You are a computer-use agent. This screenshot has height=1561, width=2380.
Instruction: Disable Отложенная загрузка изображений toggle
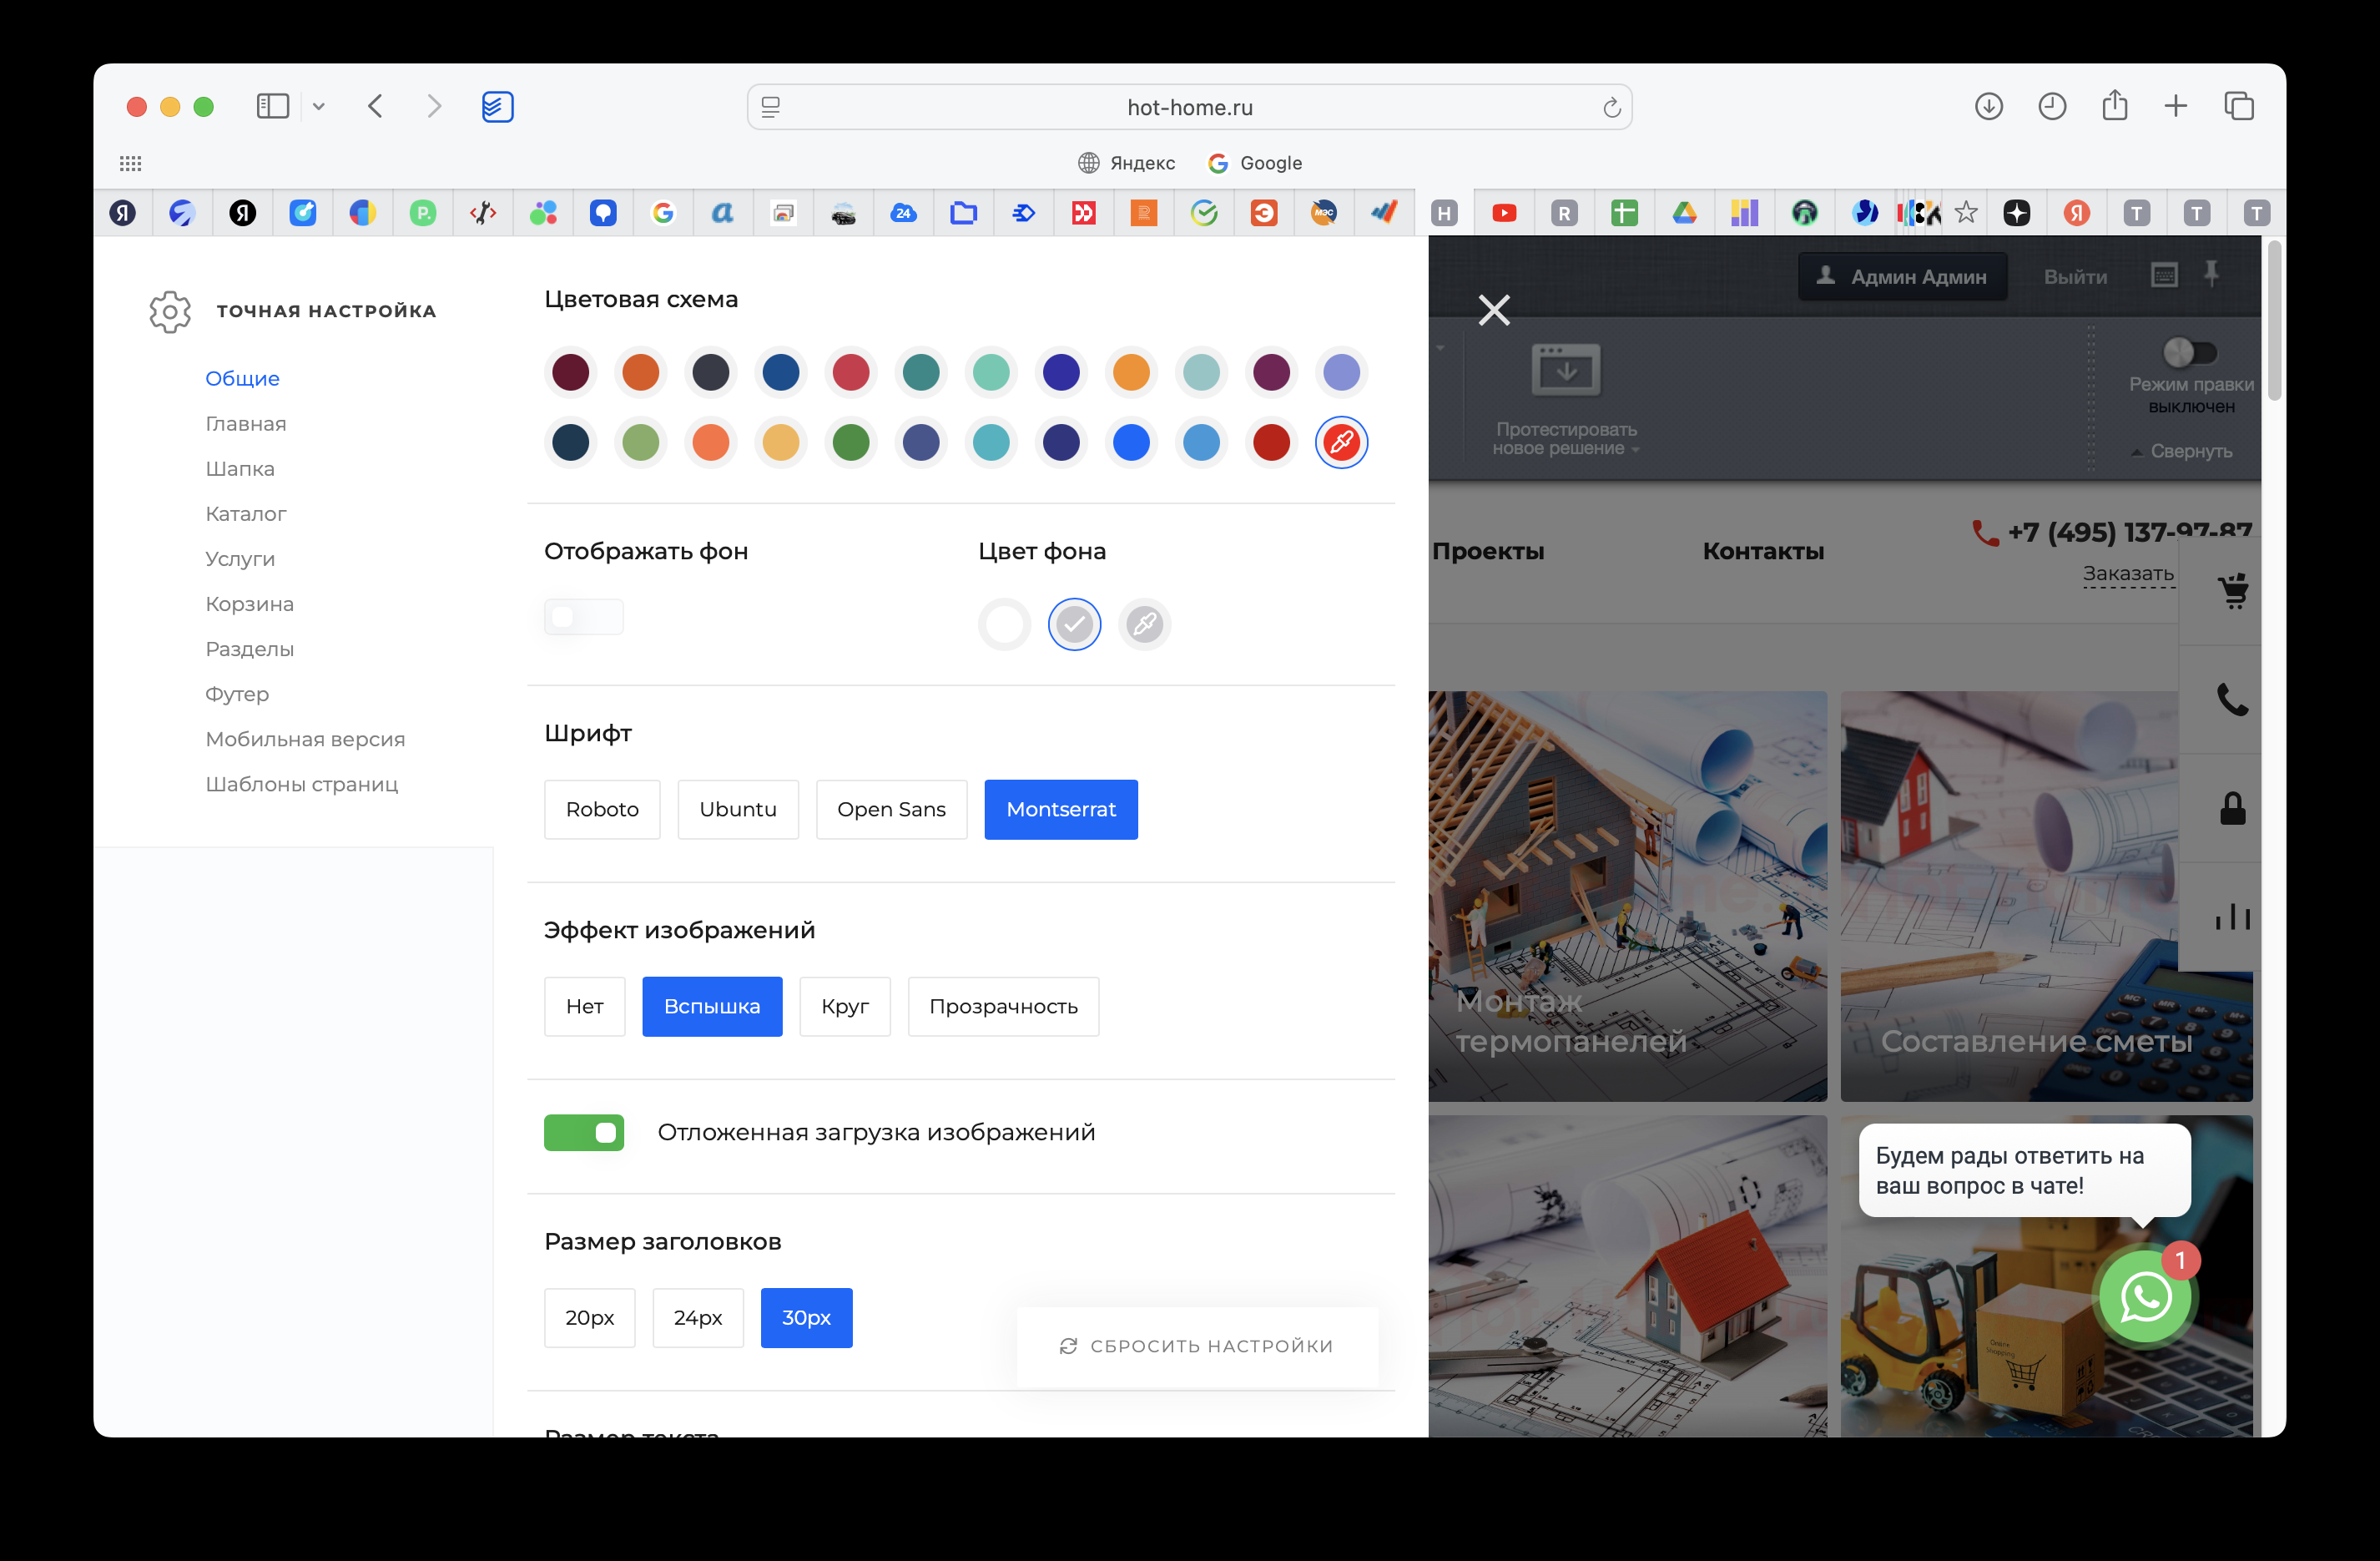point(583,1132)
